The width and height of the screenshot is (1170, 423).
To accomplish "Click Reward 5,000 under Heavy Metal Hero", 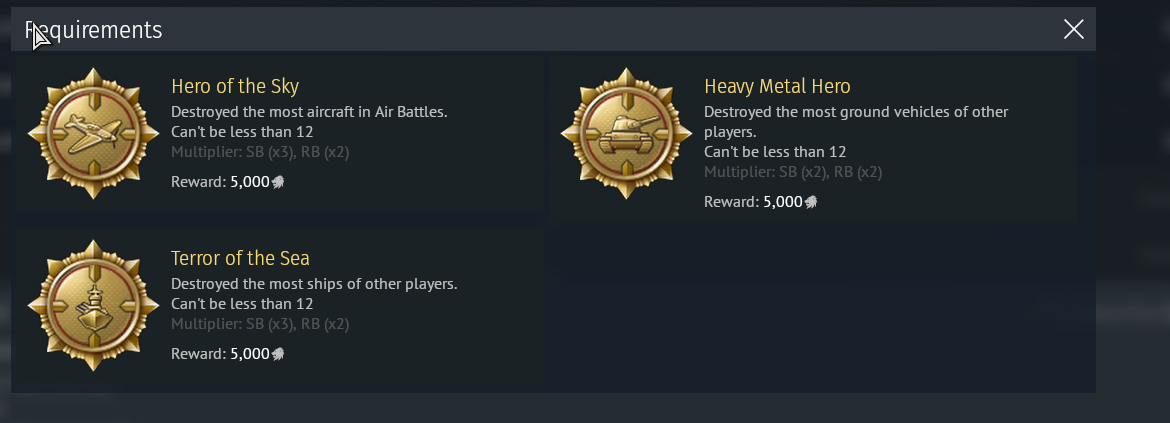I will click(761, 202).
